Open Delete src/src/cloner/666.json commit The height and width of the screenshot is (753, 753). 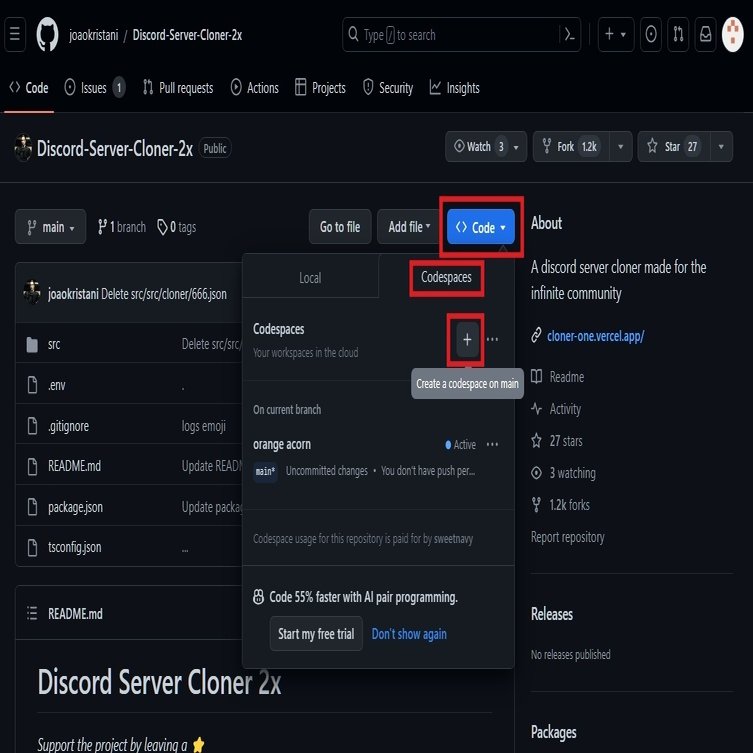[x=164, y=294]
